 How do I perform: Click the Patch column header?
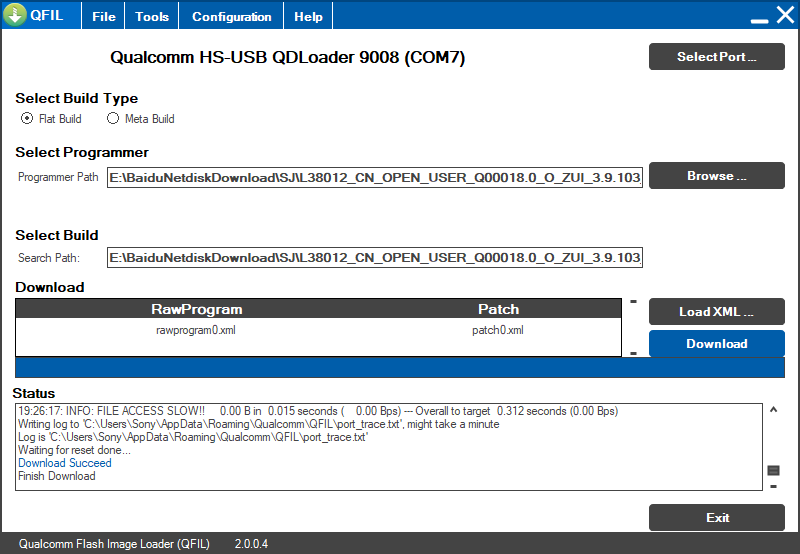click(x=498, y=309)
